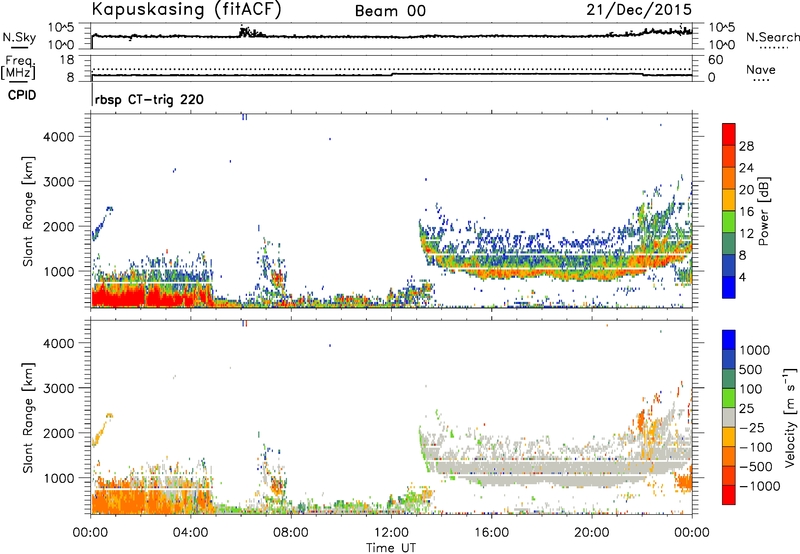This screenshot has height=554, width=800.
Task: Click the '3000' range tick of power panel
Action: [59, 182]
